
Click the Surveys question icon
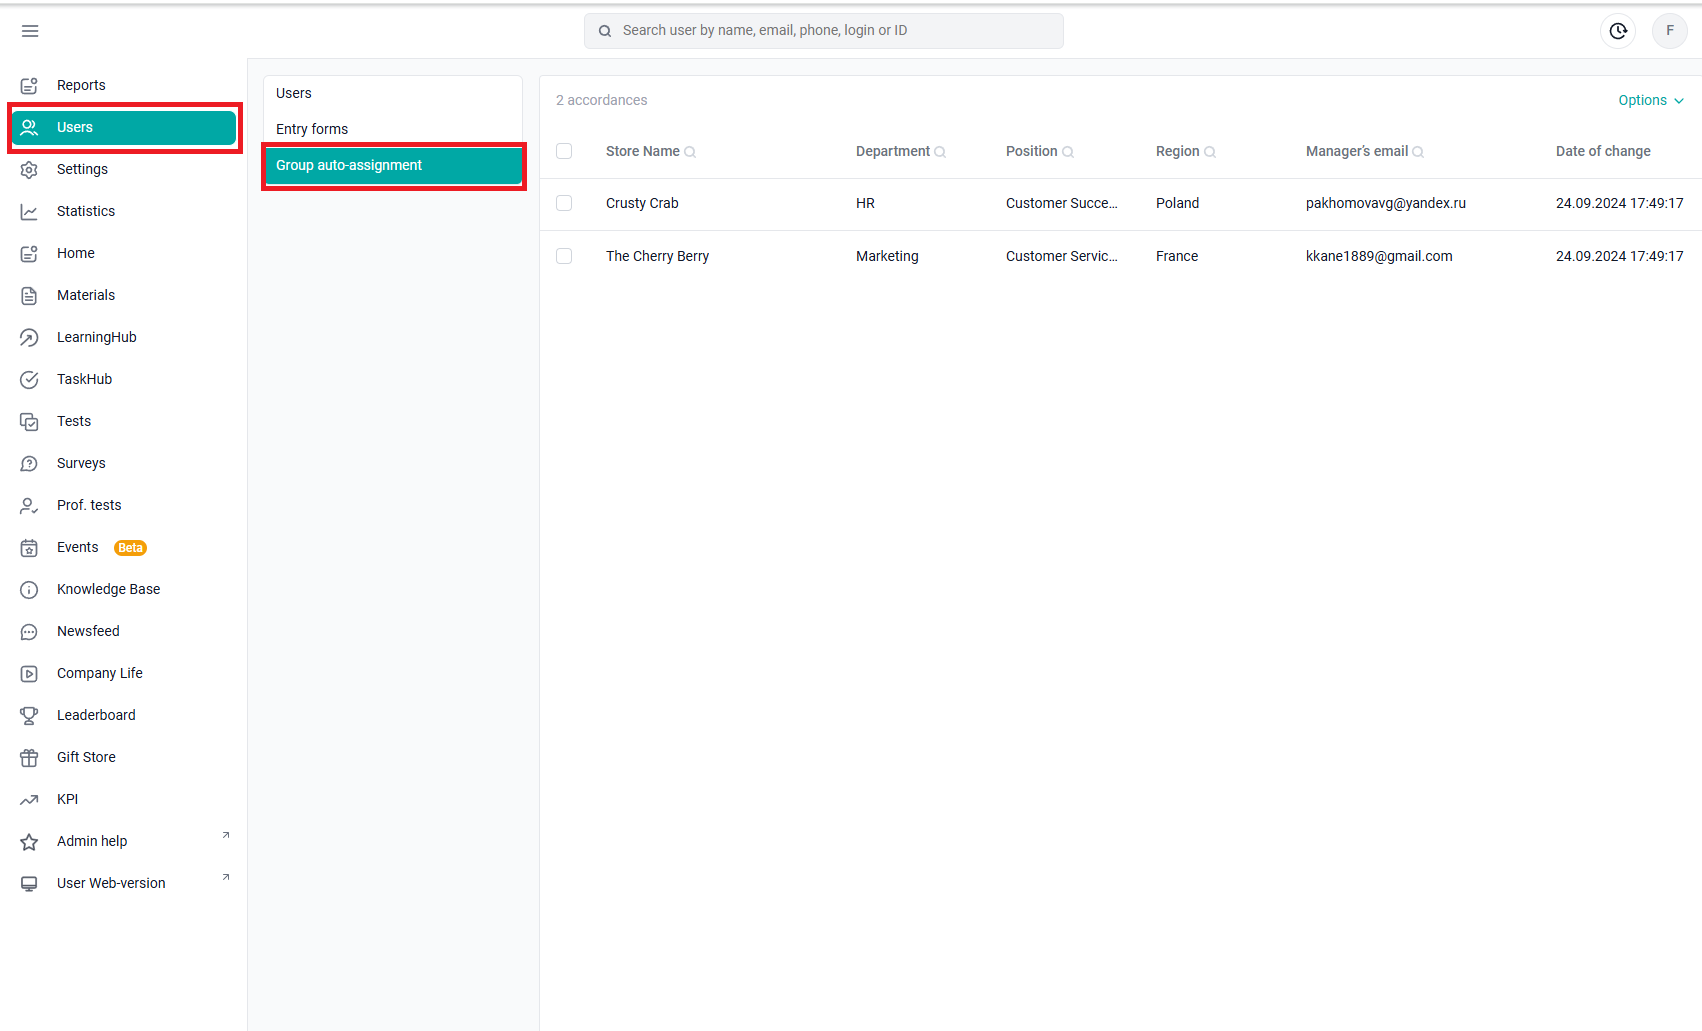click(29, 464)
